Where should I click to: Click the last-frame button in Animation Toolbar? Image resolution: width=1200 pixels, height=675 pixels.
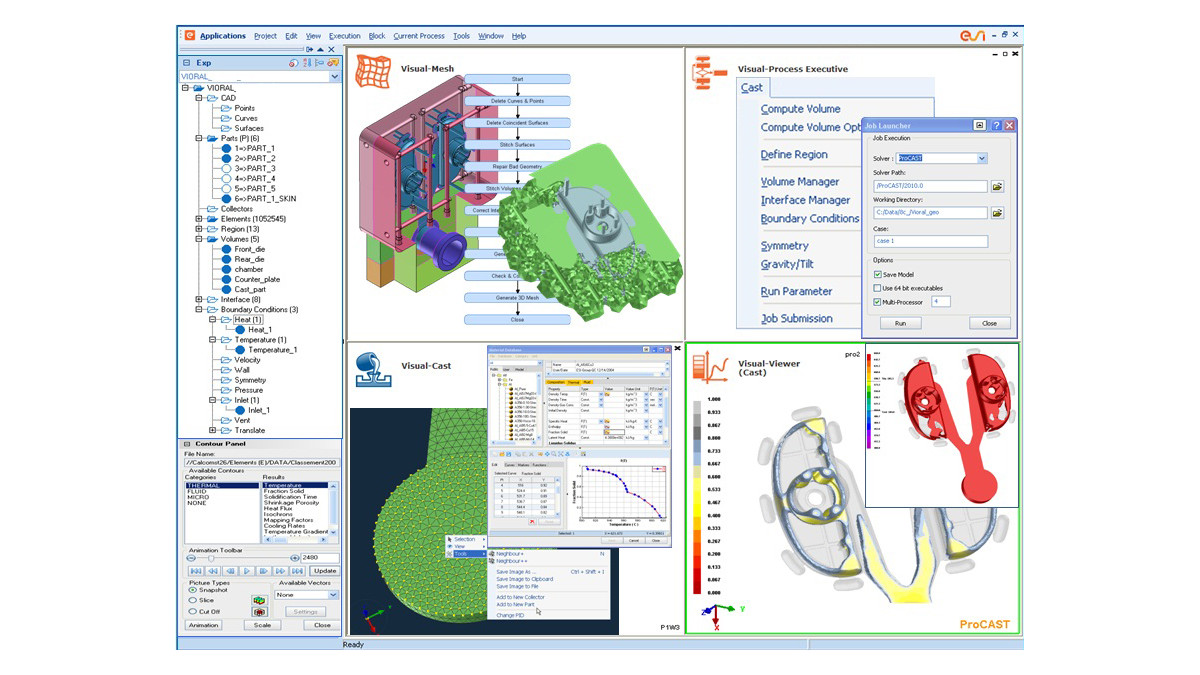(x=299, y=571)
